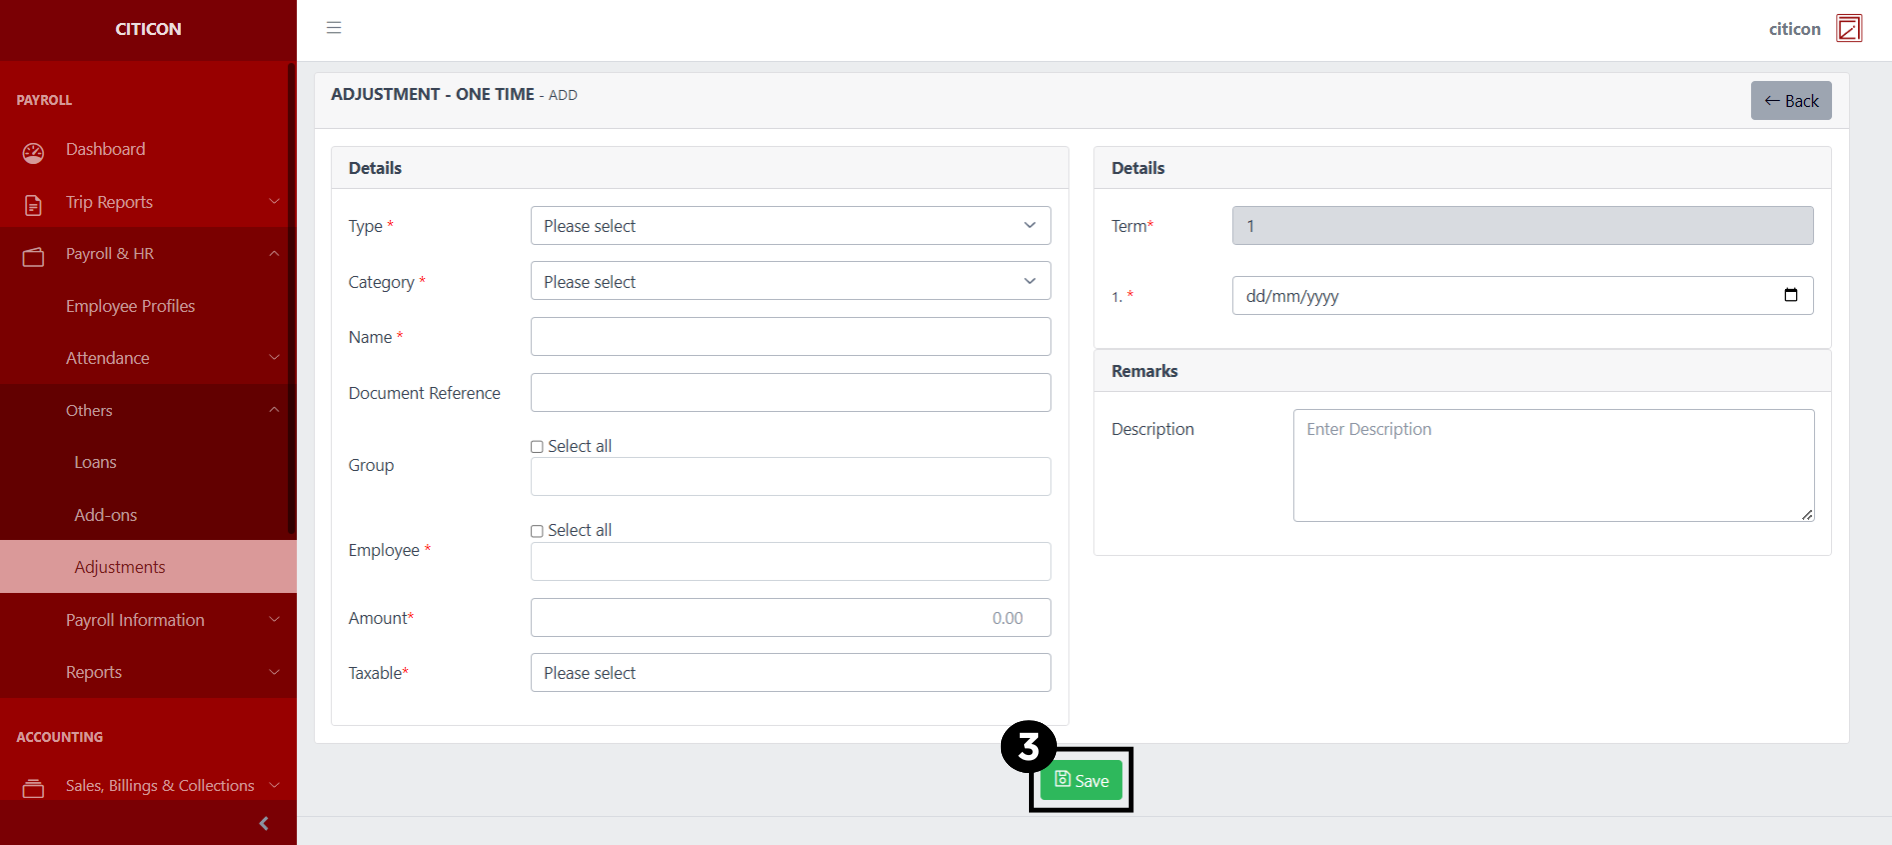This screenshot has width=1892, height=845.
Task: Click the Amount input field
Action: pos(789,618)
